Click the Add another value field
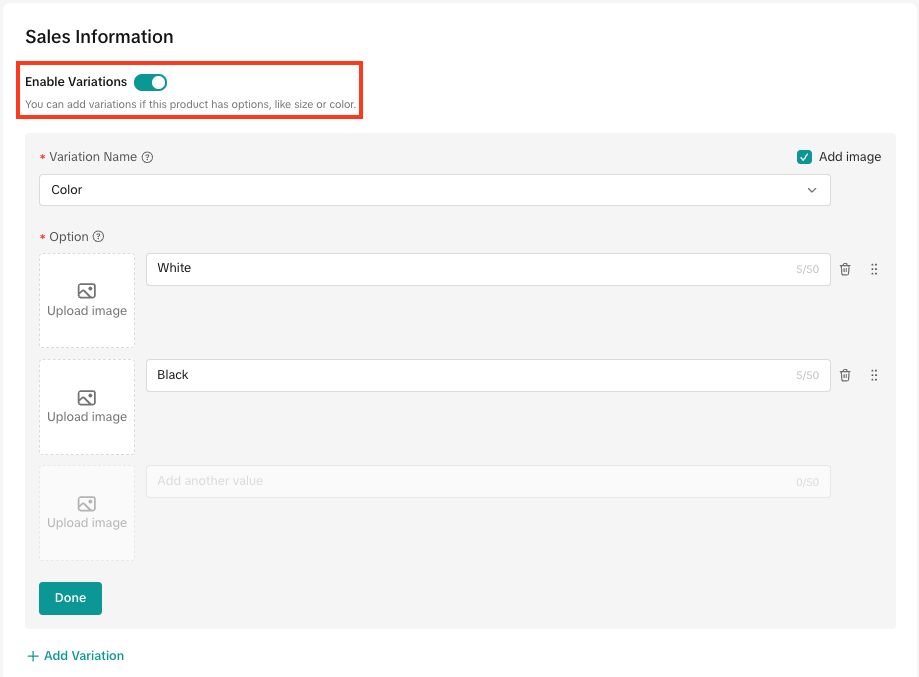 click(470, 481)
